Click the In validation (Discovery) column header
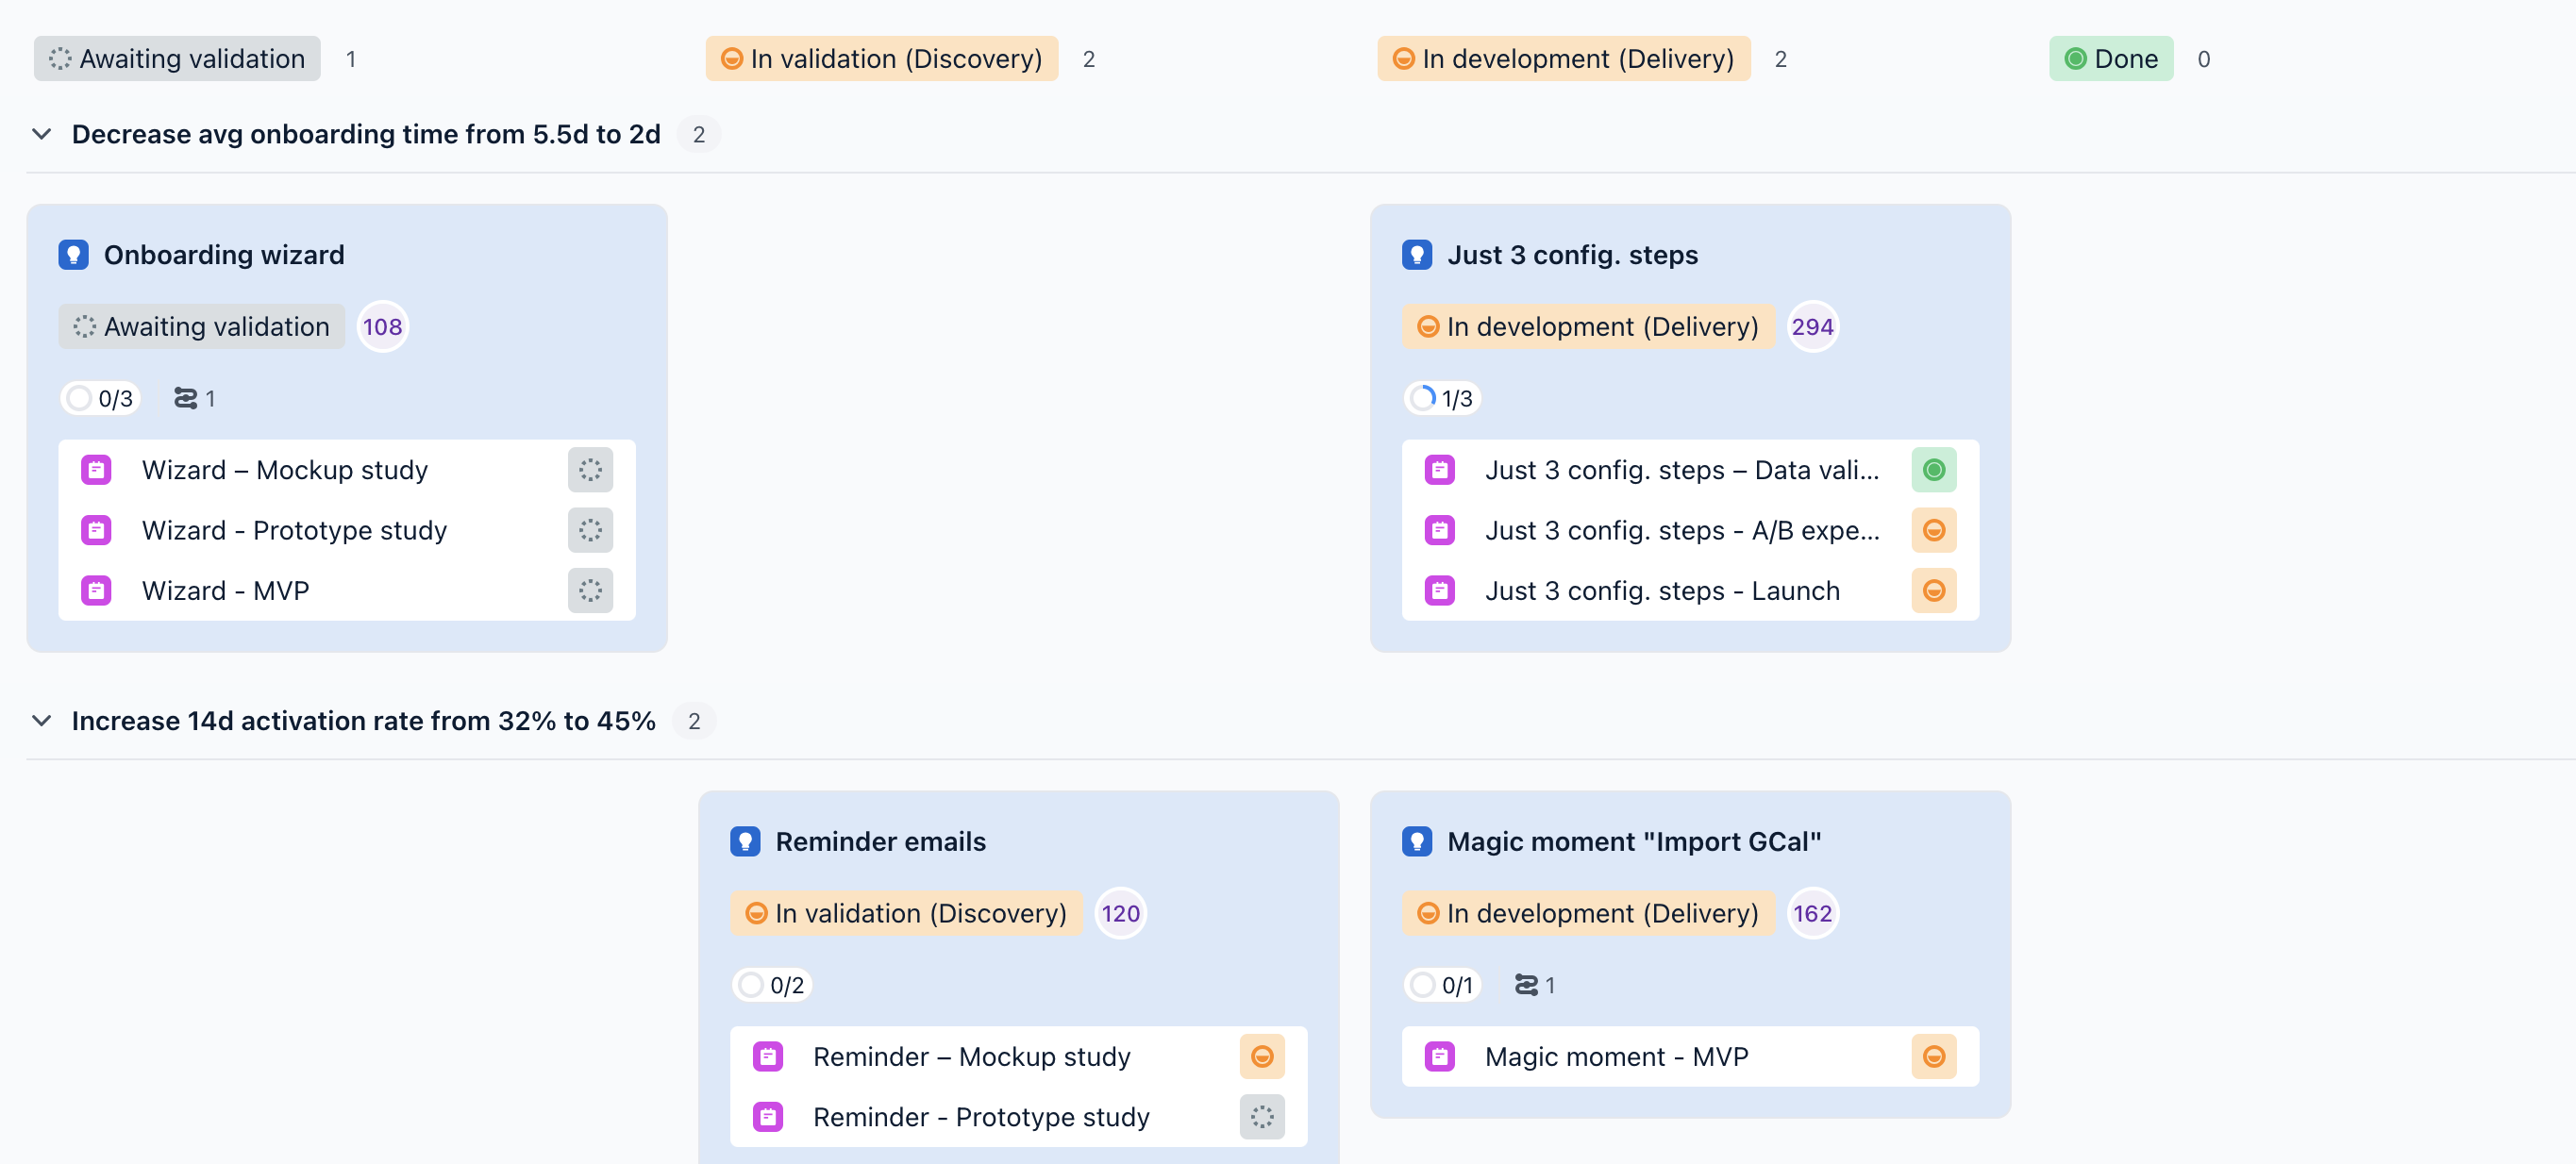This screenshot has height=1164, width=2576. pos(881,59)
